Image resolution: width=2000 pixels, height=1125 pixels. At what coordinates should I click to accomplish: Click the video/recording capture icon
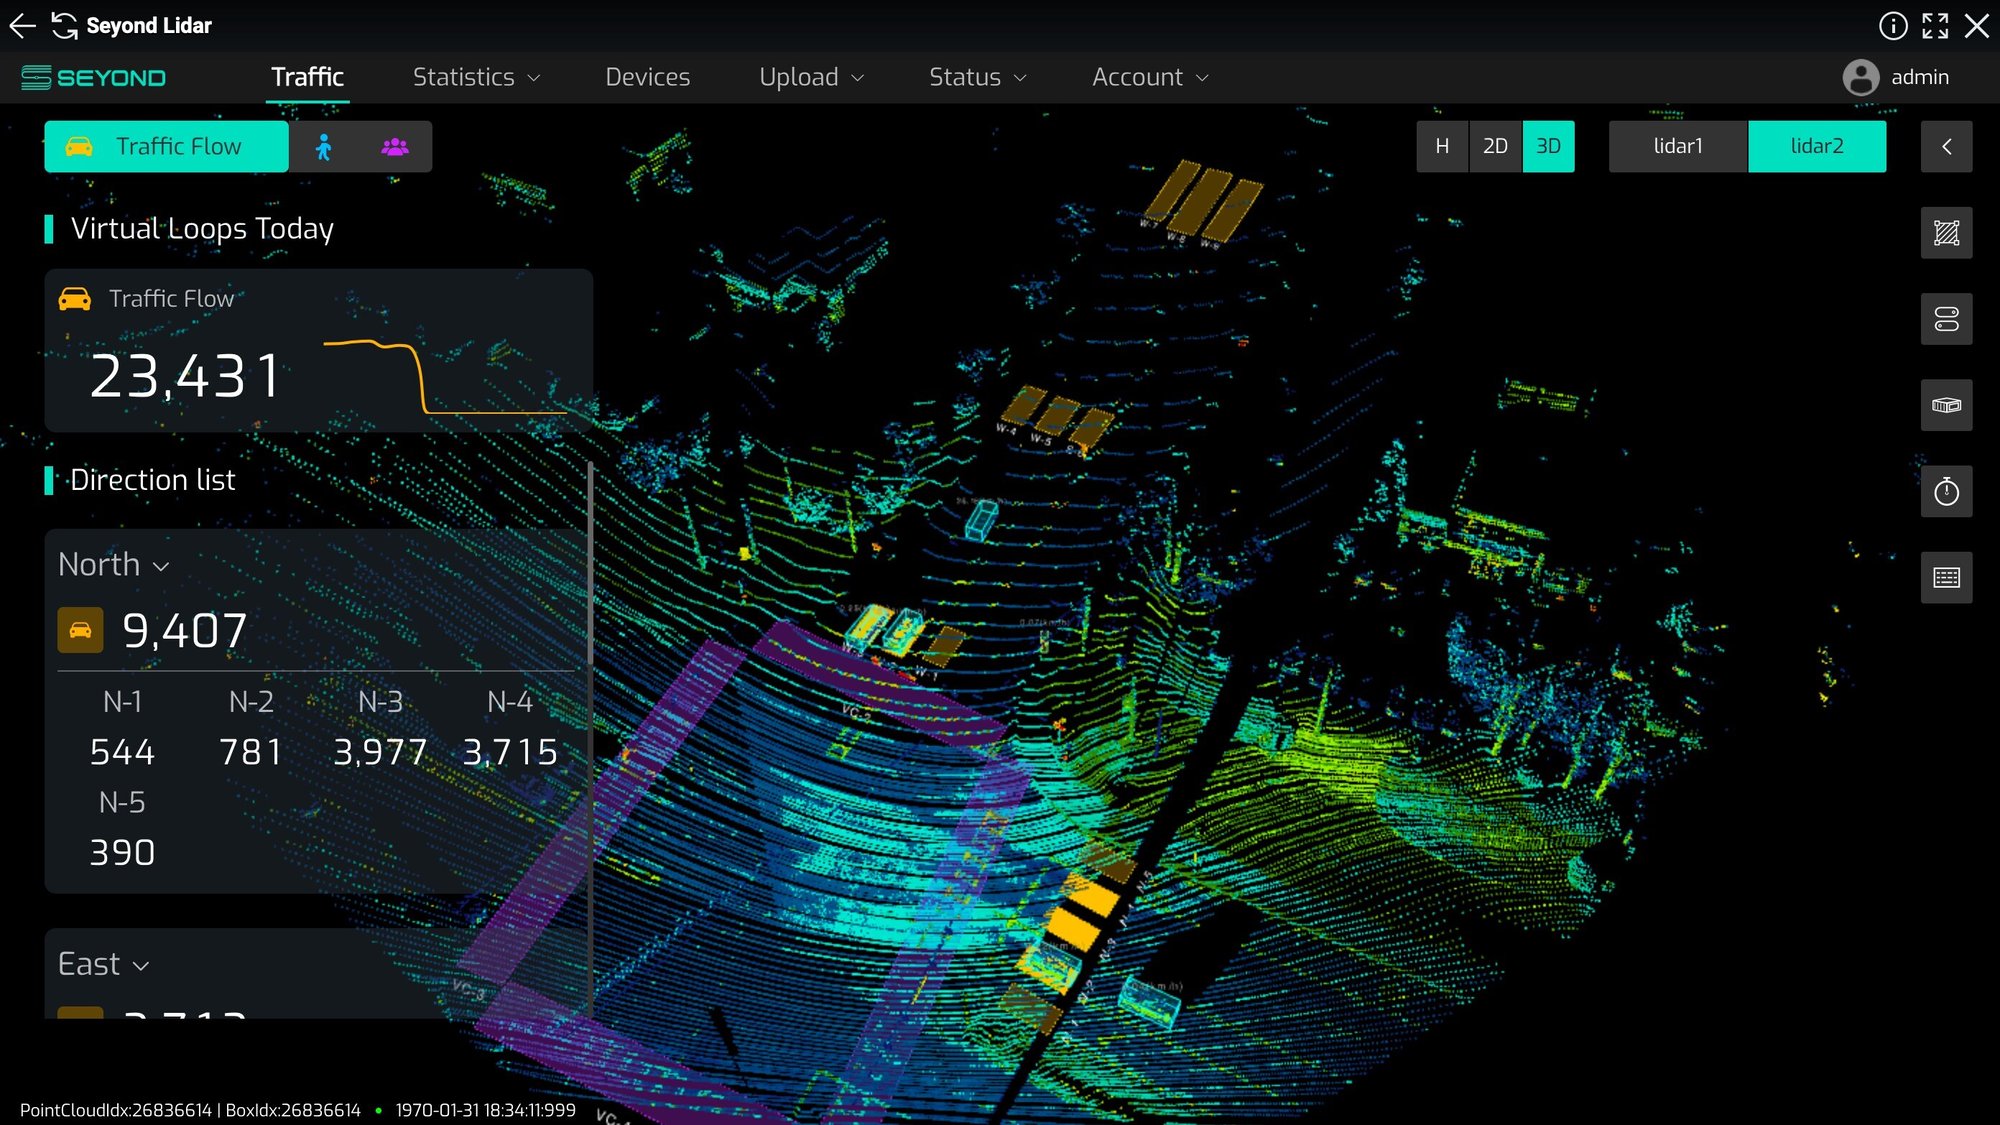pos(1948,404)
